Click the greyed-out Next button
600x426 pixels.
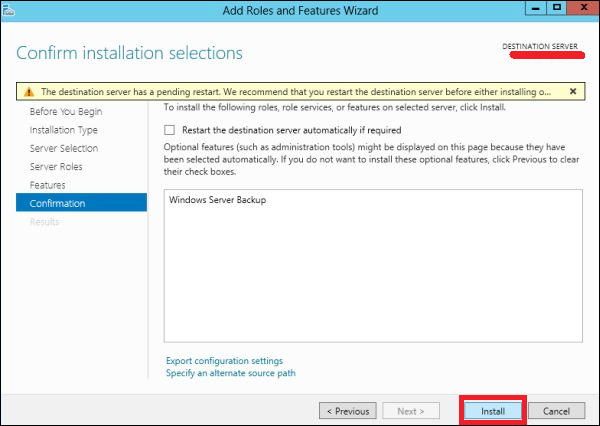pyautogui.click(x=416, y=410)
